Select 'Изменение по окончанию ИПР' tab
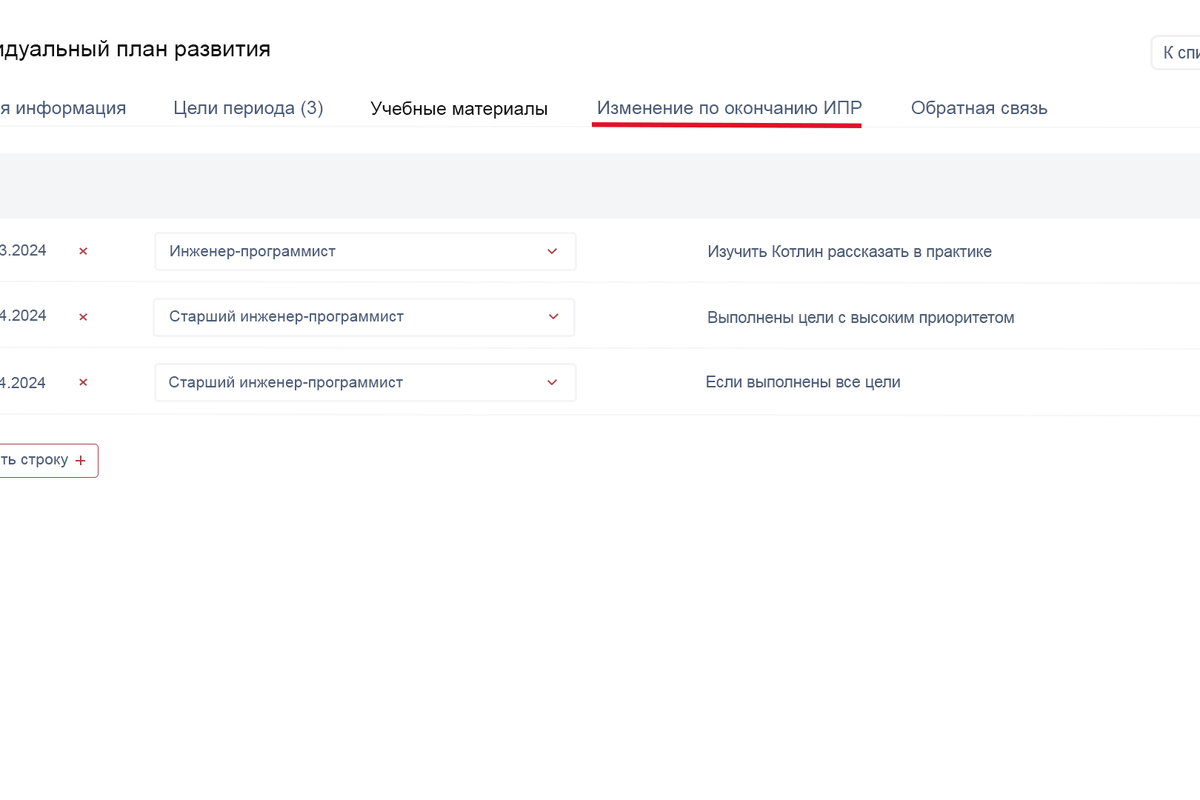This screenshot has width=1200, height=800. point(729,108)
